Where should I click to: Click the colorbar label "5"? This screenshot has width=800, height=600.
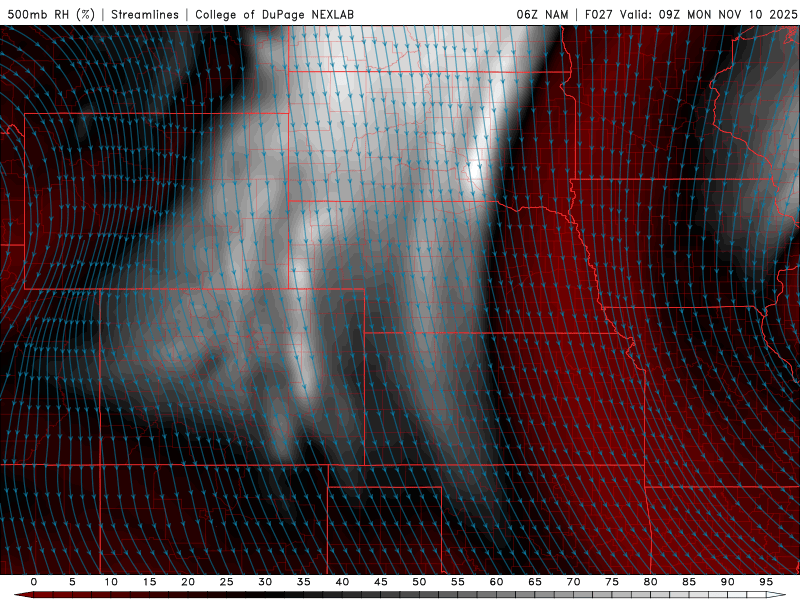pos(72,582)
